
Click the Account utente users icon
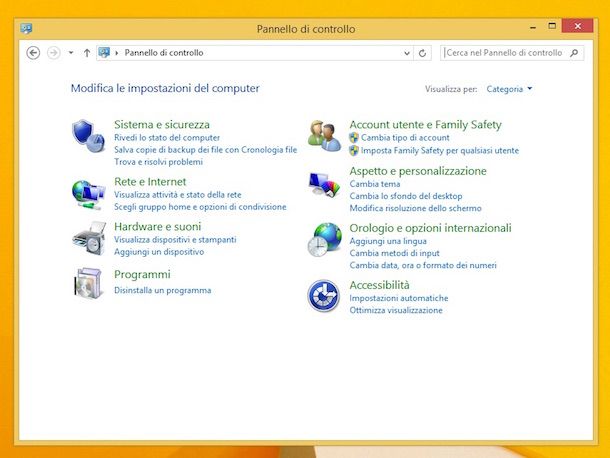point(323,134)
